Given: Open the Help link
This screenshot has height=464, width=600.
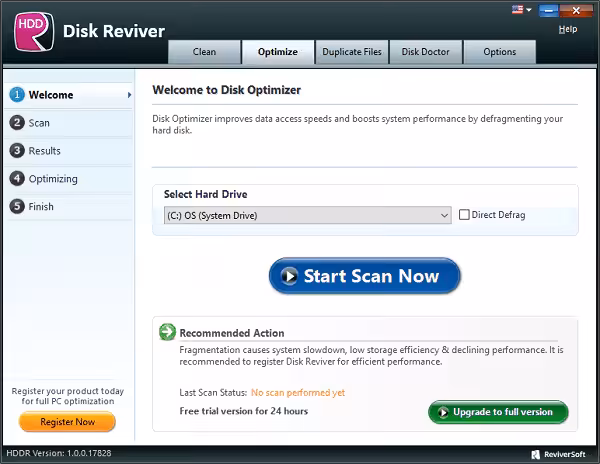Looking at the screenshot, I should (567, 29).
